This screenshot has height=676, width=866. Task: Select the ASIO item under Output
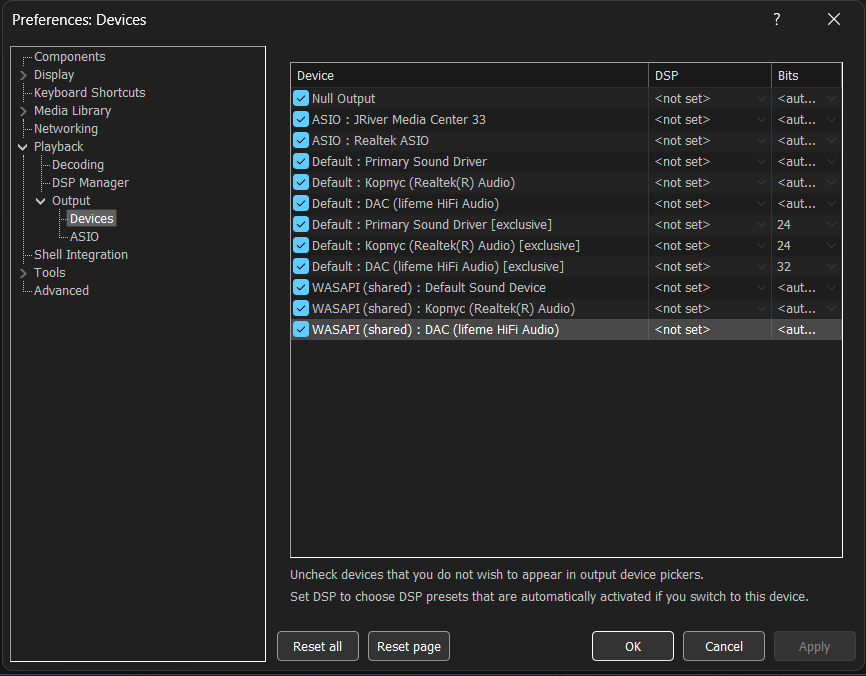84,237
